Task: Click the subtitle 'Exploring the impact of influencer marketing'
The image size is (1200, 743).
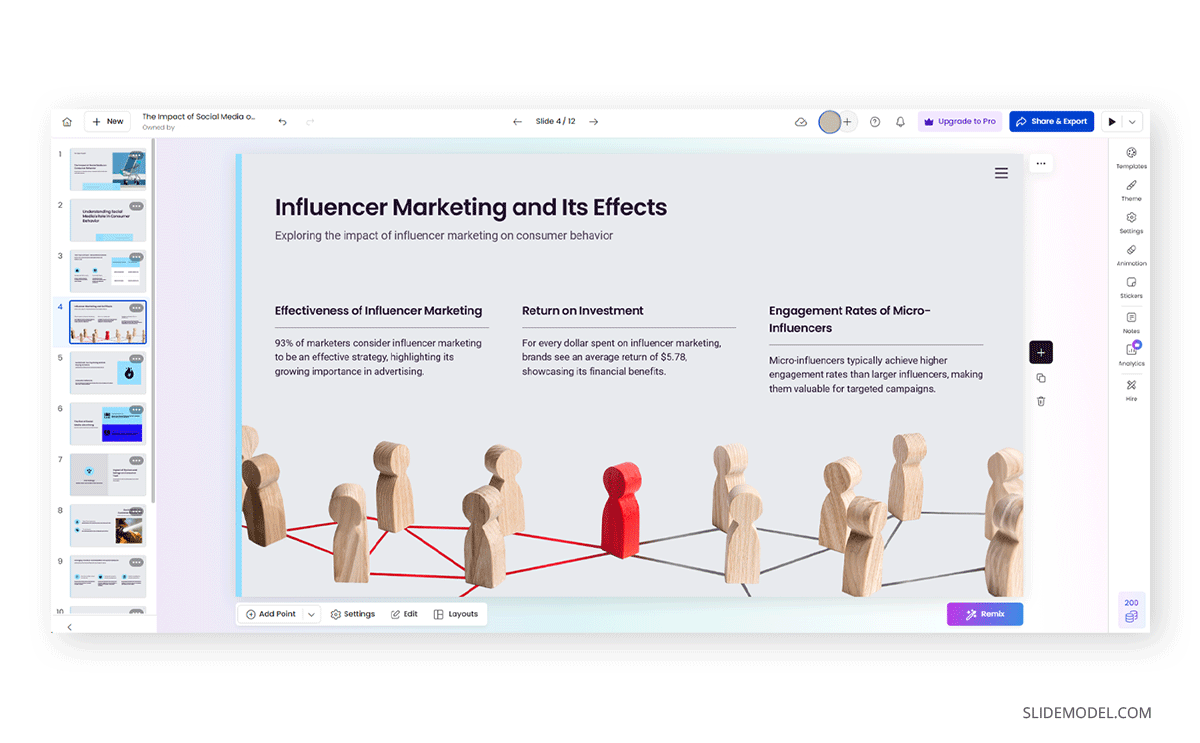Action: tap(444, 236)
